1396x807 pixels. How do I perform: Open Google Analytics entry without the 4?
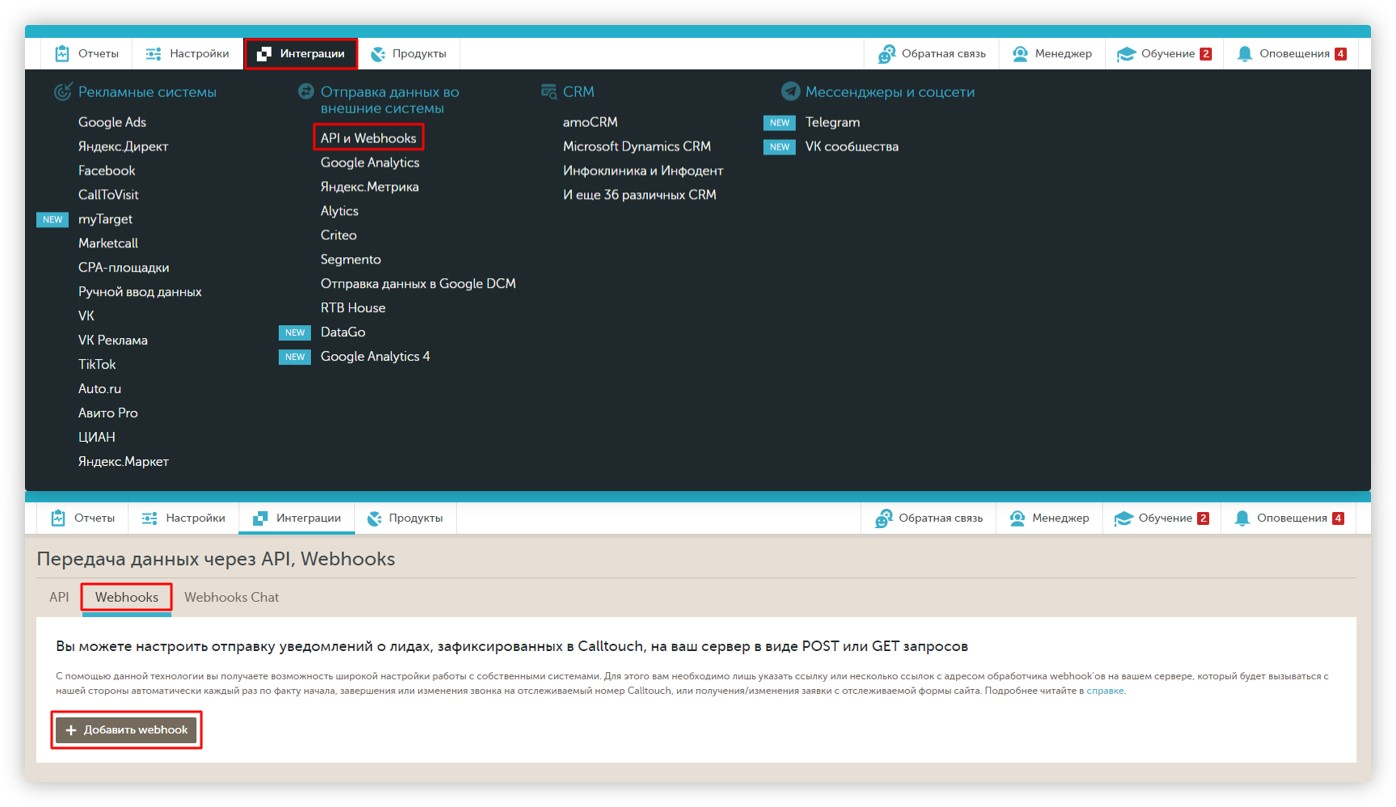(x=370, y=163)
